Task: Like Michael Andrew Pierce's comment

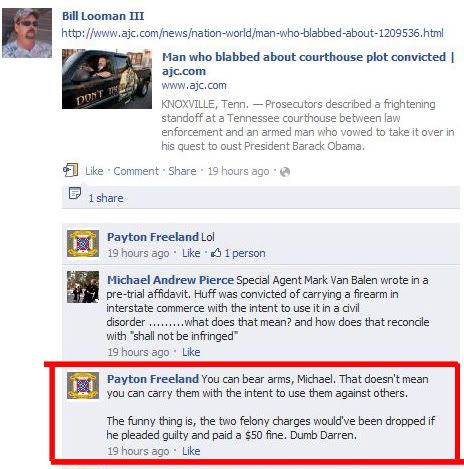Action: click(x=191, y=352)
